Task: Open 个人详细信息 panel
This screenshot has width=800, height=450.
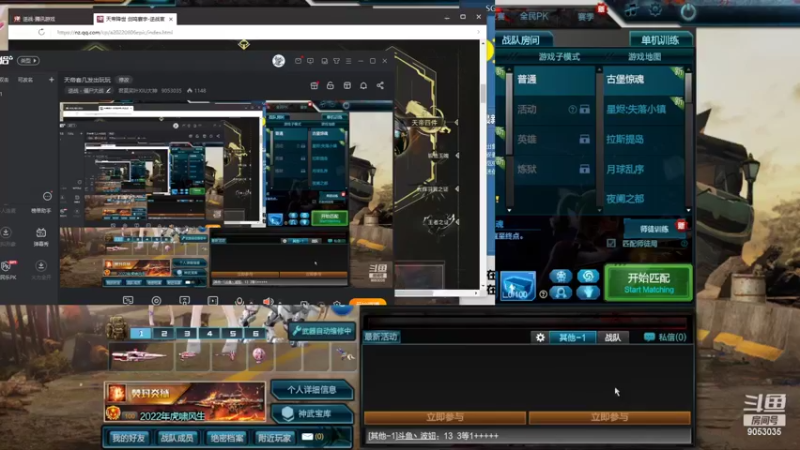Action: 312,390
